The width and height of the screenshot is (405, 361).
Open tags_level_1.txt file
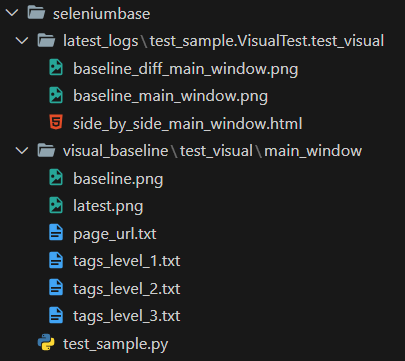127,262
